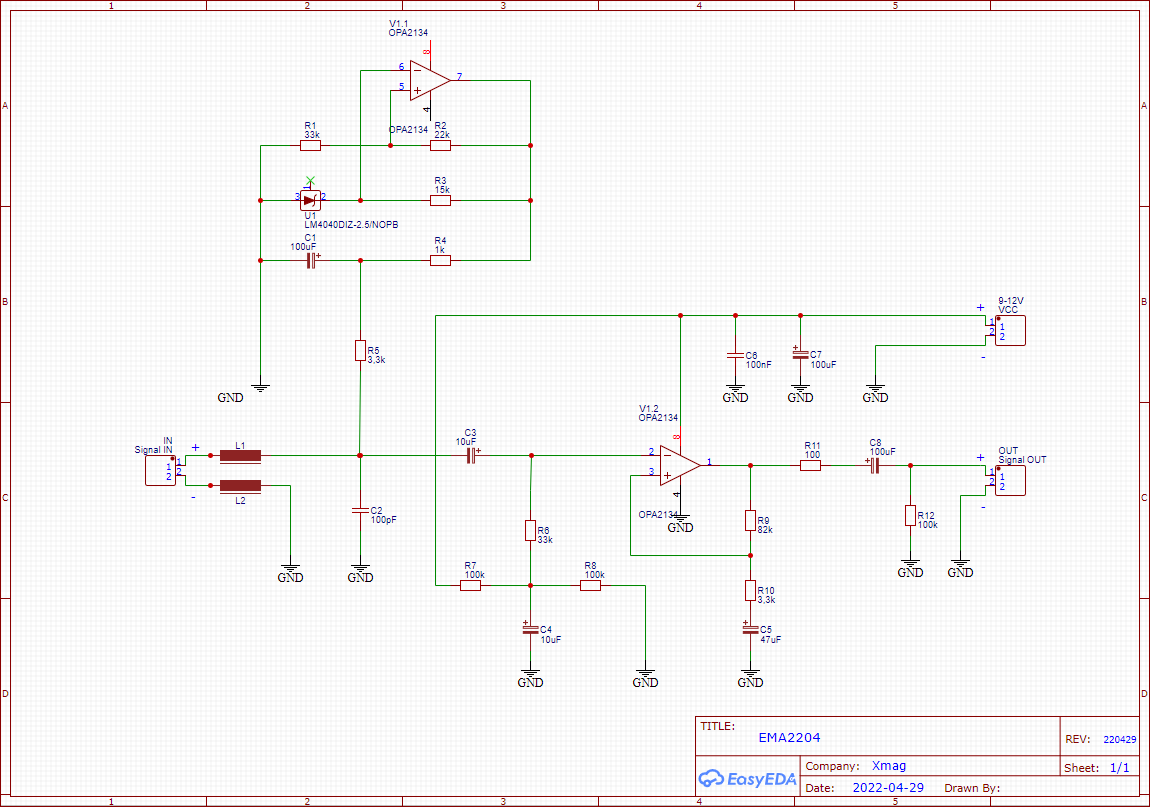
Task: Click the sheet number "1/1"
Action: coord(1120,767)
